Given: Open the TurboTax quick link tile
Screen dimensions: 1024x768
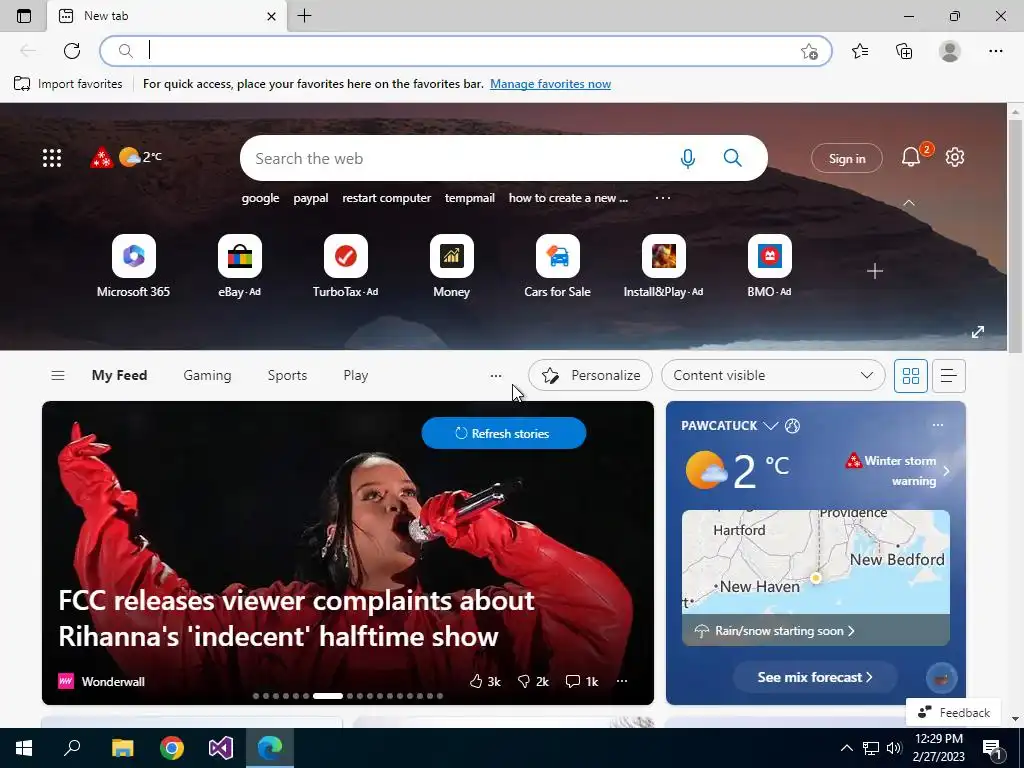Looking at the screenshot, I should coord(345,266).
